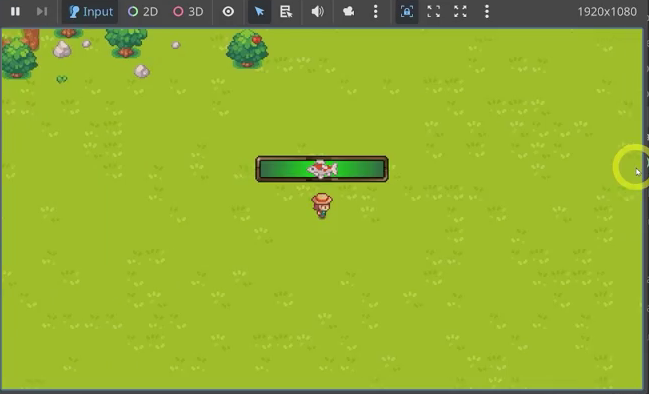Viewport: 649px width, 394px height.
Task: Click the 1920x1080 resolution label
Action: click(607, 12)
